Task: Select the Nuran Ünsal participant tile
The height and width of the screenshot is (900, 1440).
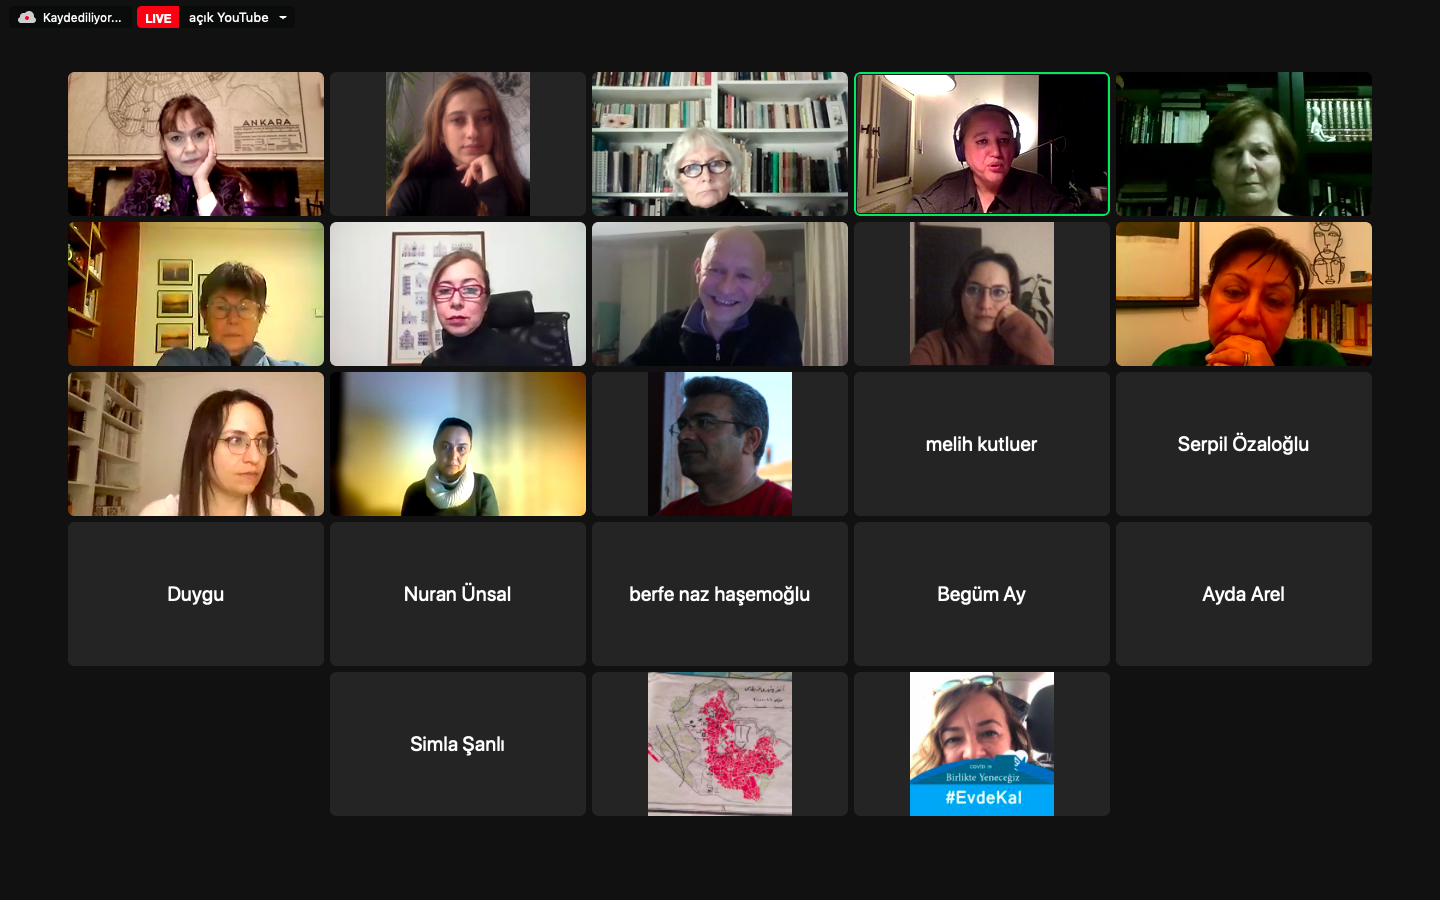Action: (x=458, y=594)
